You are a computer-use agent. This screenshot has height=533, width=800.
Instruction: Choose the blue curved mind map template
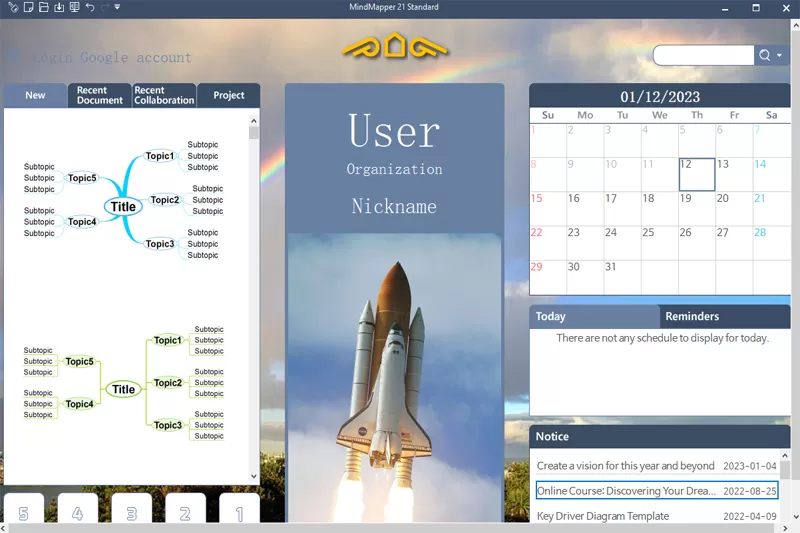coord(123,200)
